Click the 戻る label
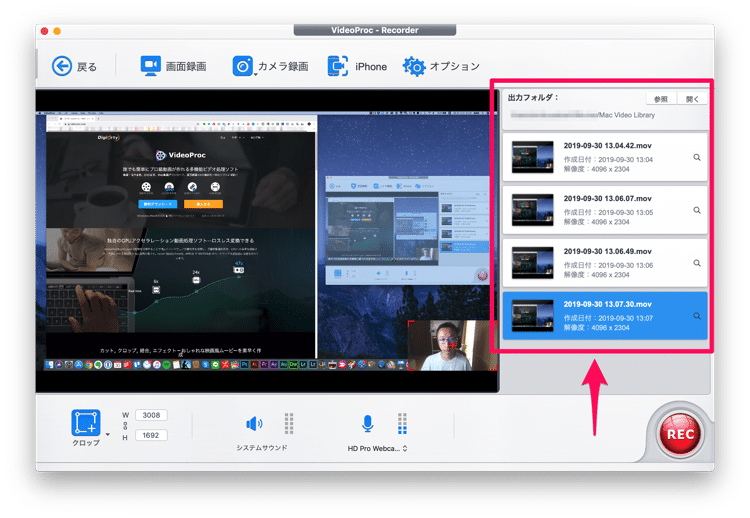The image size is (750, 518). click(x=87, y=67)
